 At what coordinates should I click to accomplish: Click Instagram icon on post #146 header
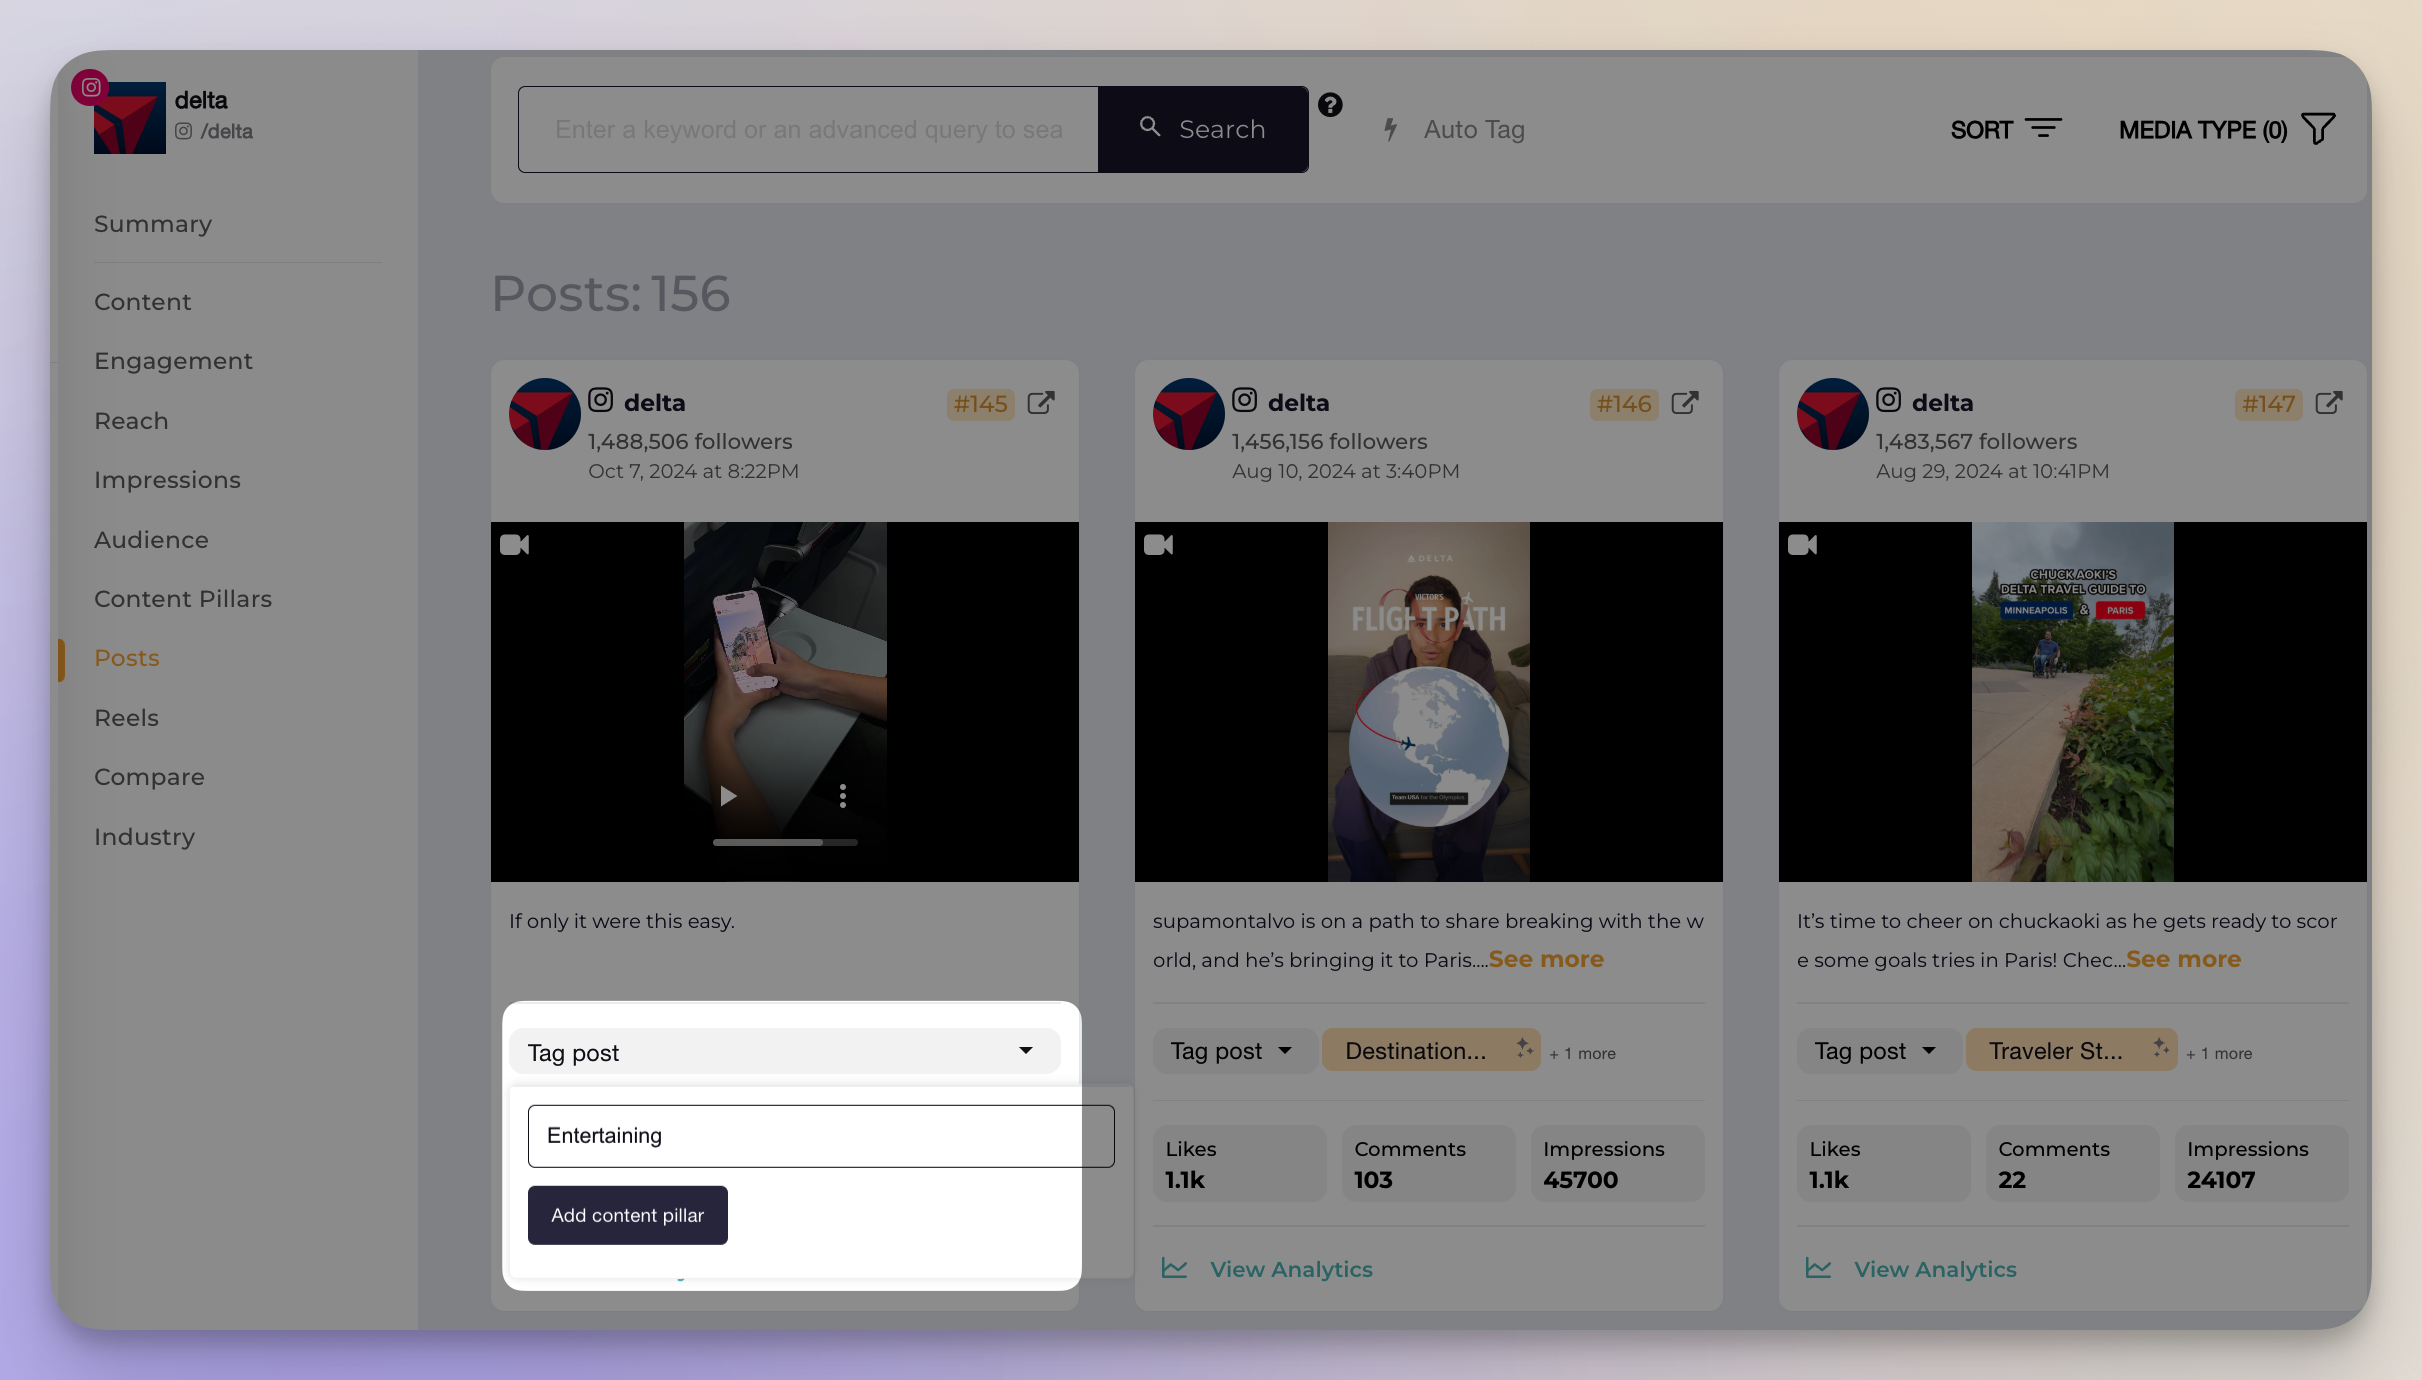1245,401
